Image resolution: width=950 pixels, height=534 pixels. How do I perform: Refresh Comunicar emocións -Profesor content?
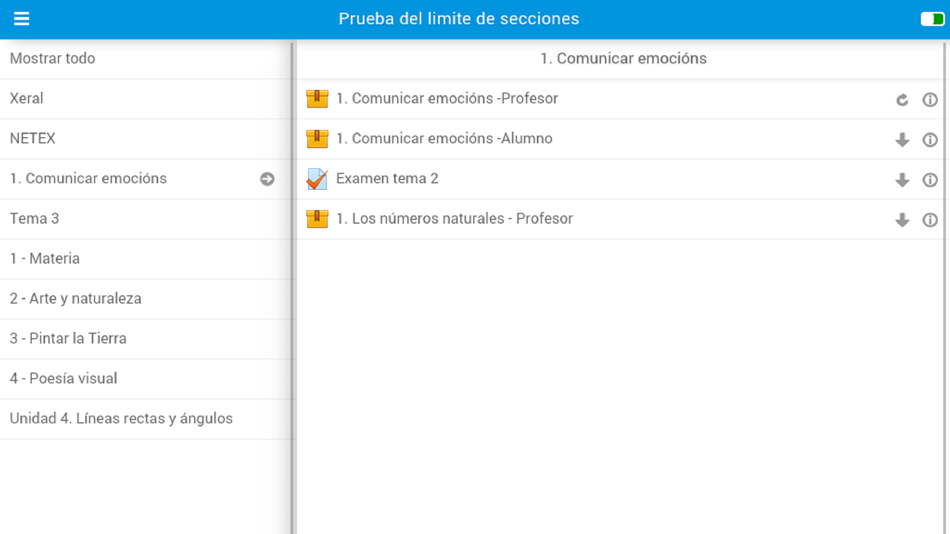click(x=902, y=99)
